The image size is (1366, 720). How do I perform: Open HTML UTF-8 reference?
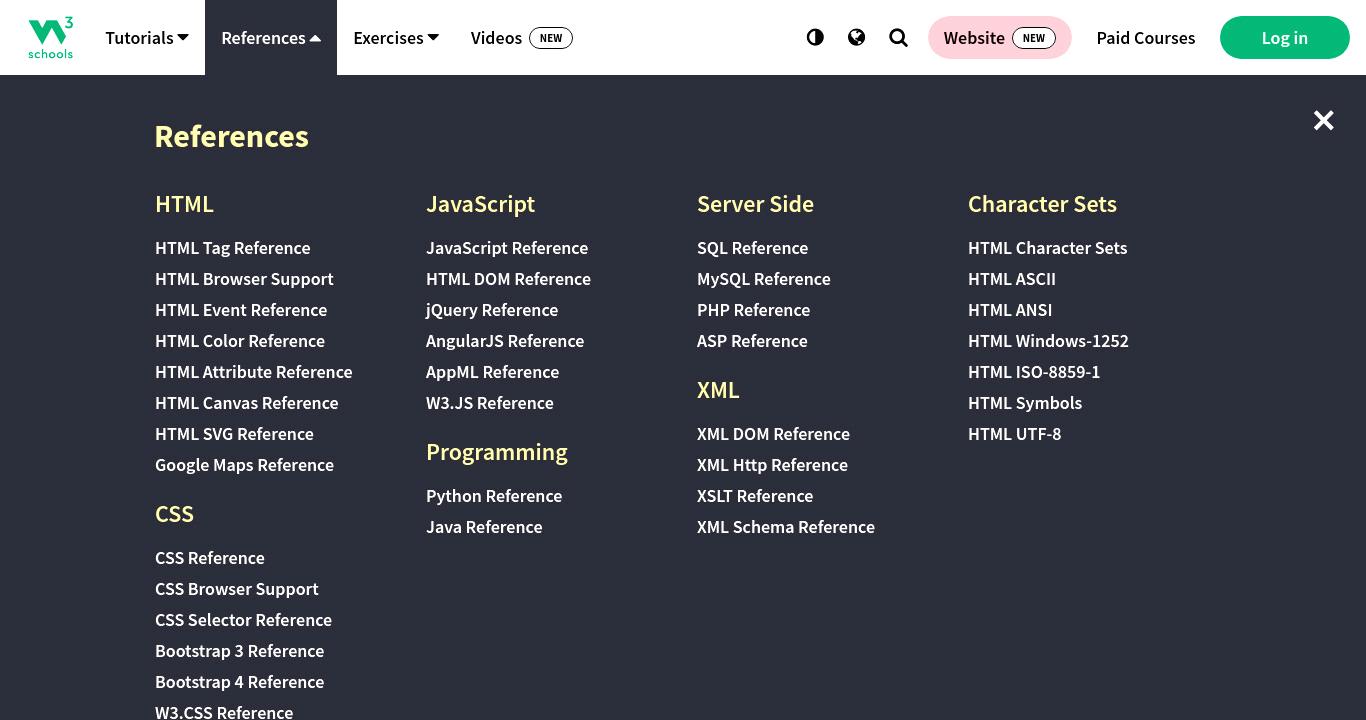click(1015, 434)
